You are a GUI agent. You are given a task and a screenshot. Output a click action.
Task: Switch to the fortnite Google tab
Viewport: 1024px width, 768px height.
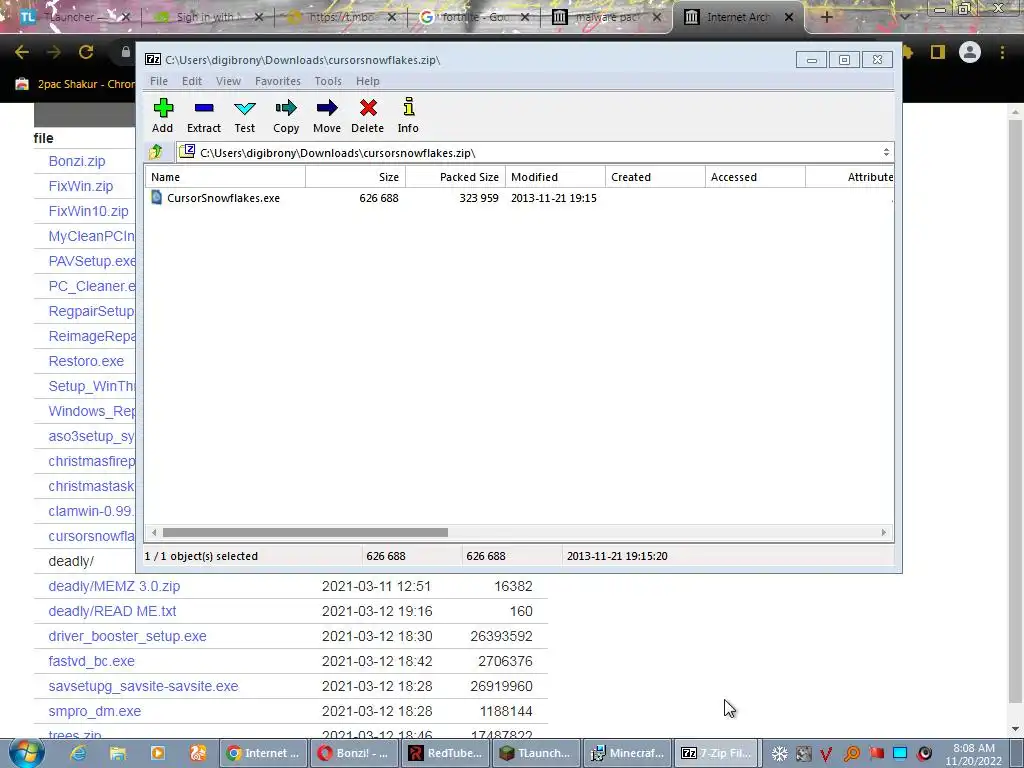tap(473, 17)
